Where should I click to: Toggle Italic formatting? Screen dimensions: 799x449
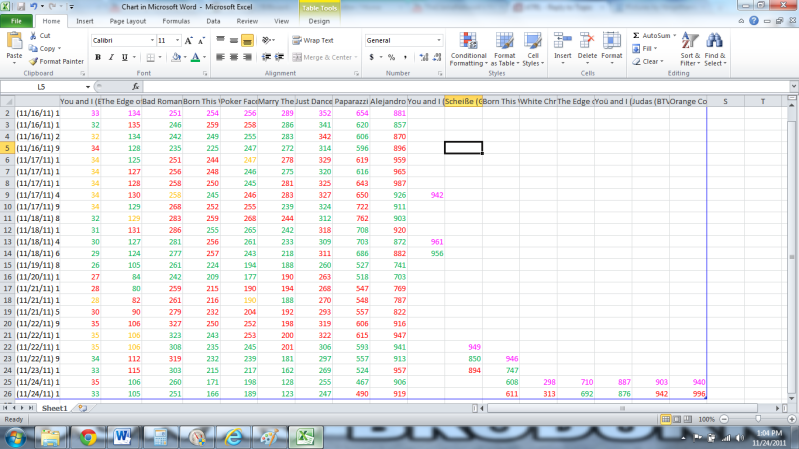click(x=111, y=57)
